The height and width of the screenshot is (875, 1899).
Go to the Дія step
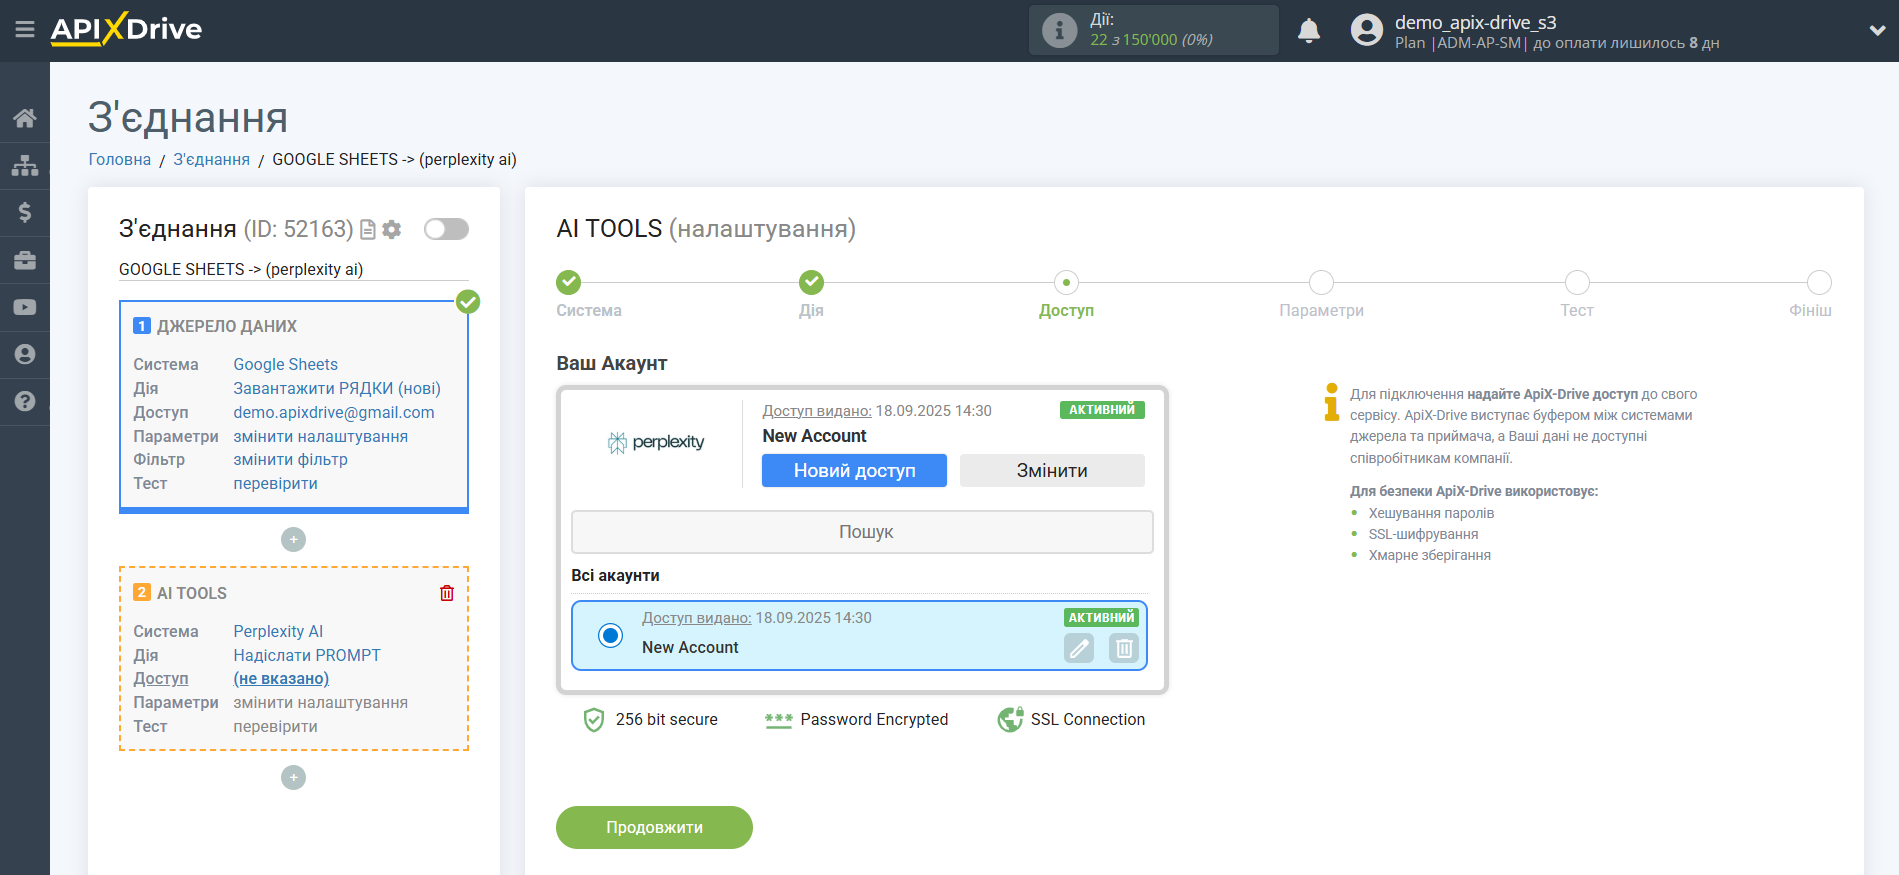point(811,283)
